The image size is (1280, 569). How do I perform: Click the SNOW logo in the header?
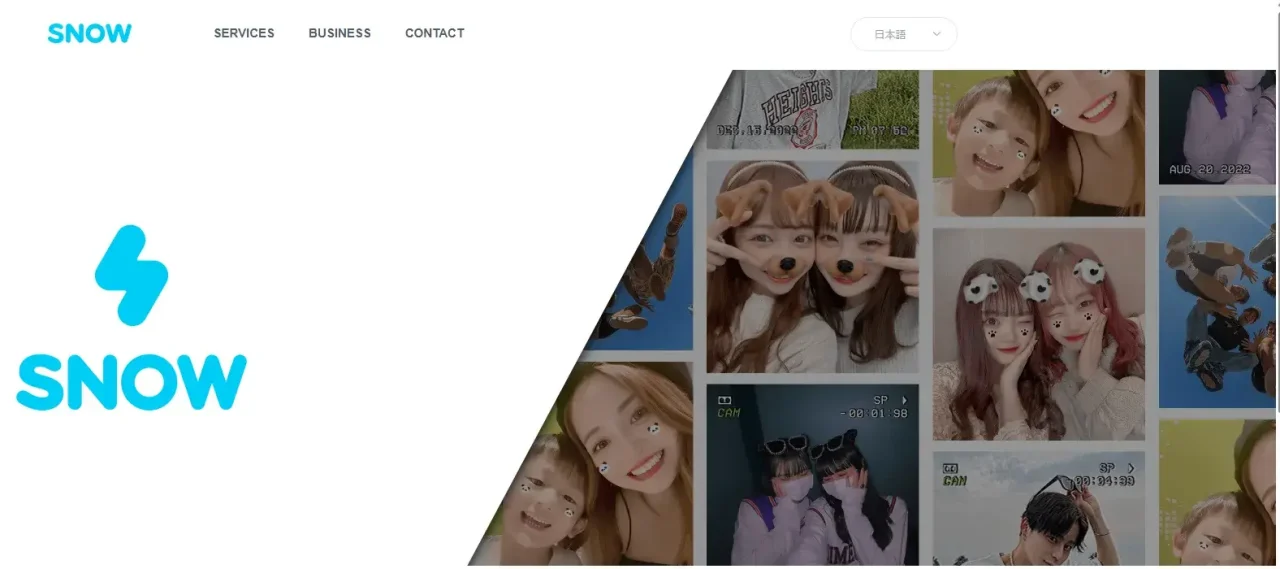(90, 33)
